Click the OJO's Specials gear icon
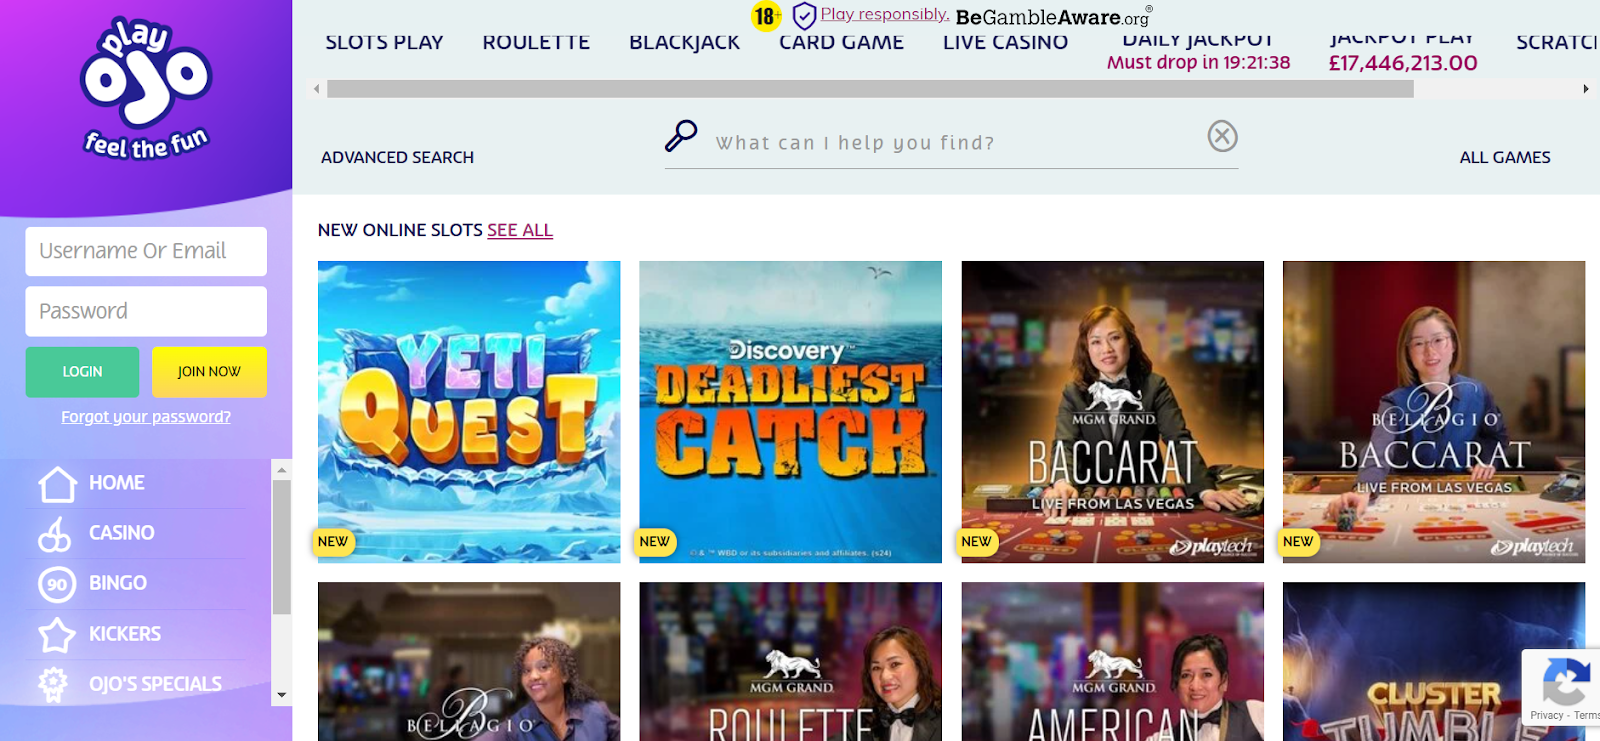 tap(53, 684)
